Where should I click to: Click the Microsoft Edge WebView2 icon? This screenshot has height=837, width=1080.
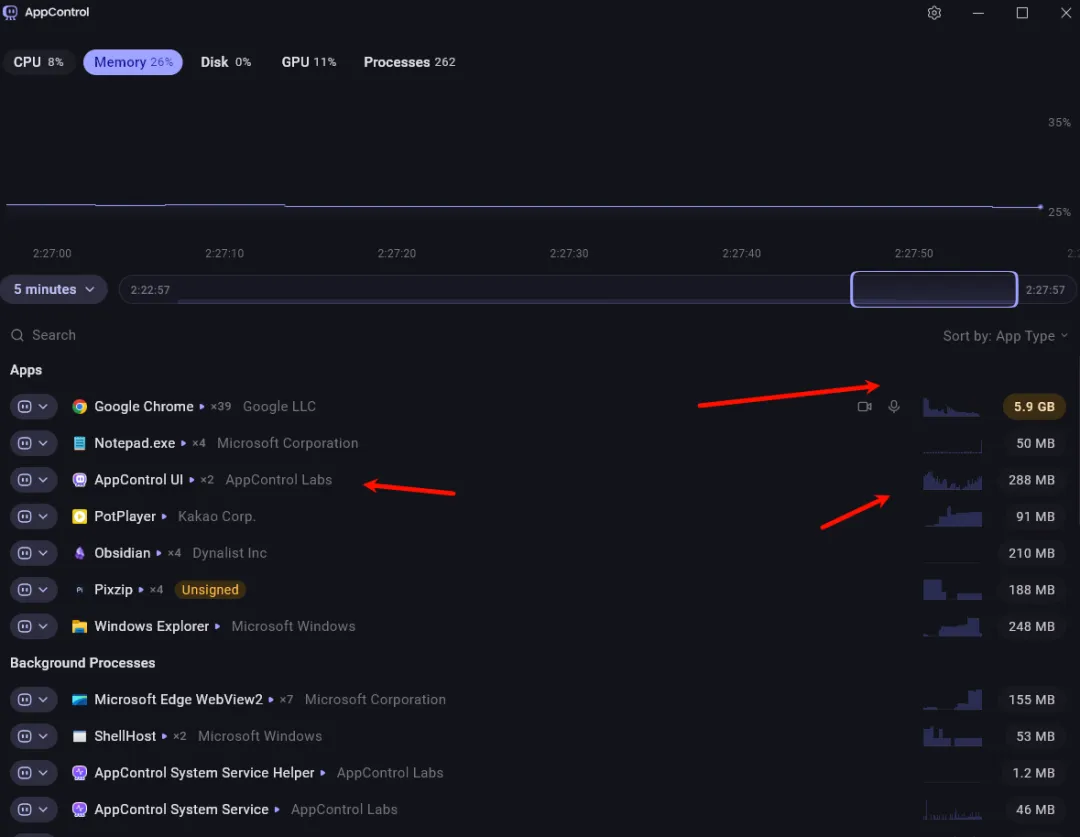(x=80, y=699)
